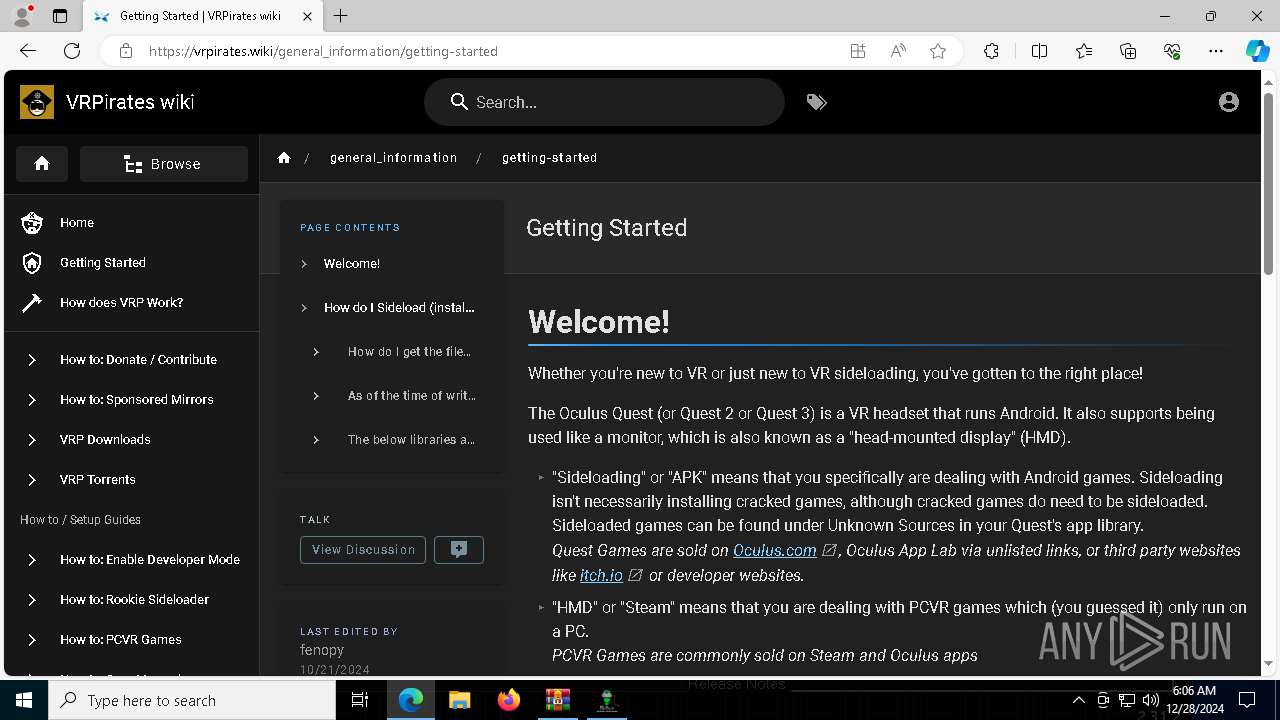Click the VRPirates wiki logo
Viewport: 1280px width, 720px height.
click(x=37, y=102)
